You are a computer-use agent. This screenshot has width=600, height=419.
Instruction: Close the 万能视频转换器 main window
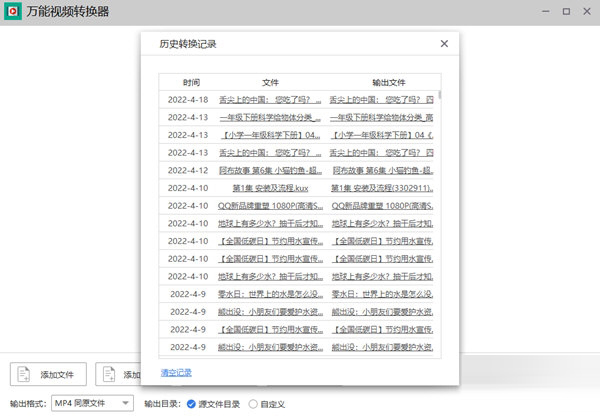[587, 11]
